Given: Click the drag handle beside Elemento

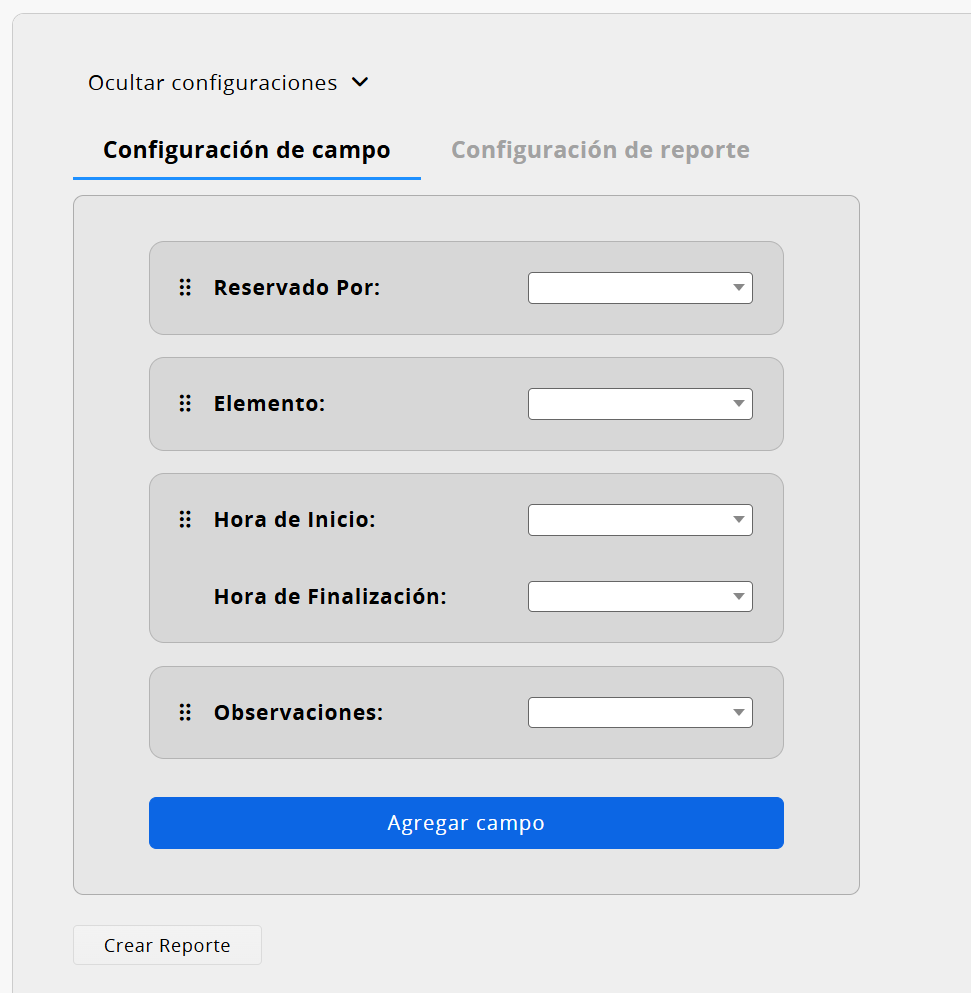Looking at the screenshot, I should [185, 403].
